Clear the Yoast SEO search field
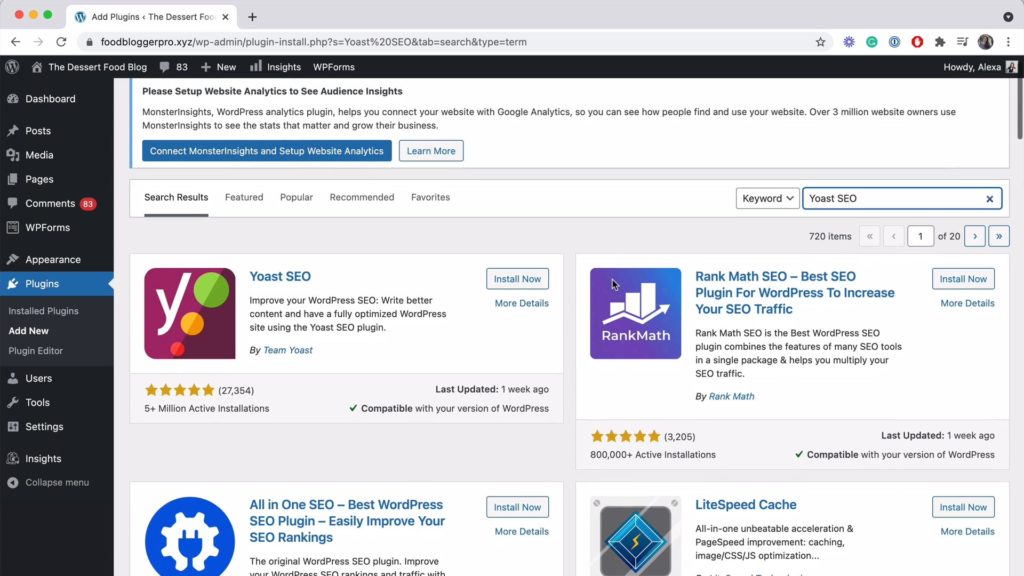The width and height of the screenshot is (1024, 576). 989,199
